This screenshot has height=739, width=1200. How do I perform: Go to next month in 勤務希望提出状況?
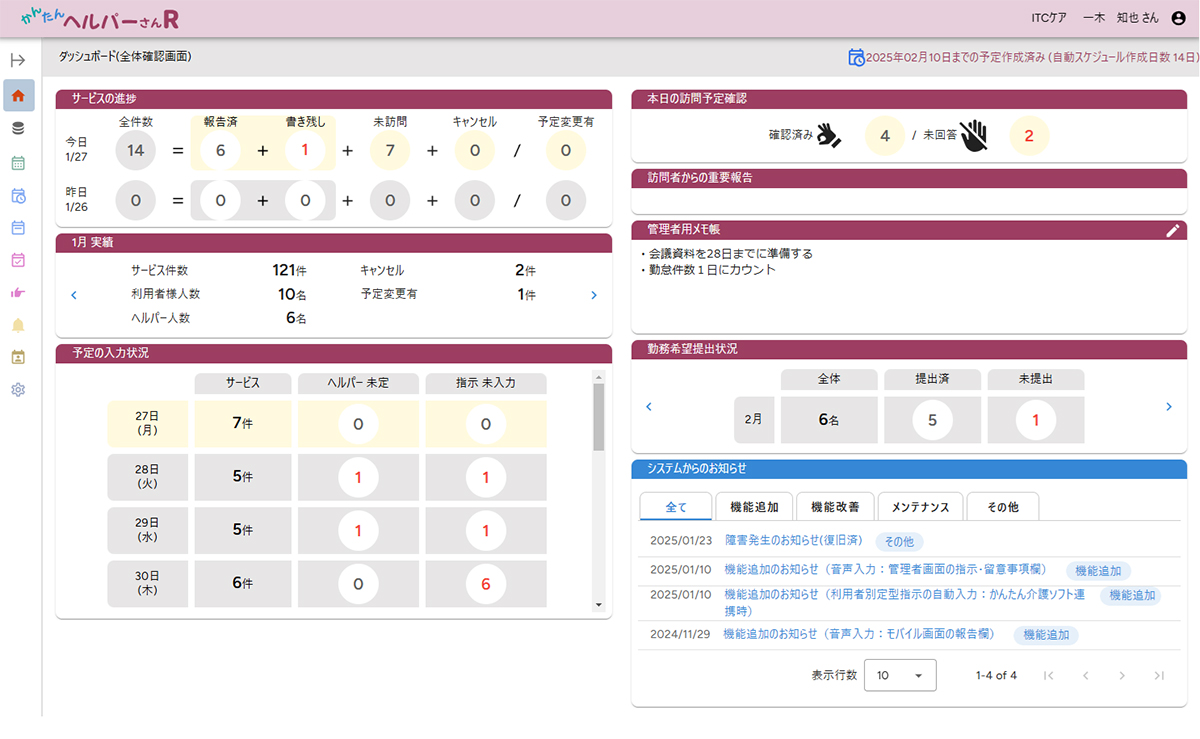coord(1169,406)
